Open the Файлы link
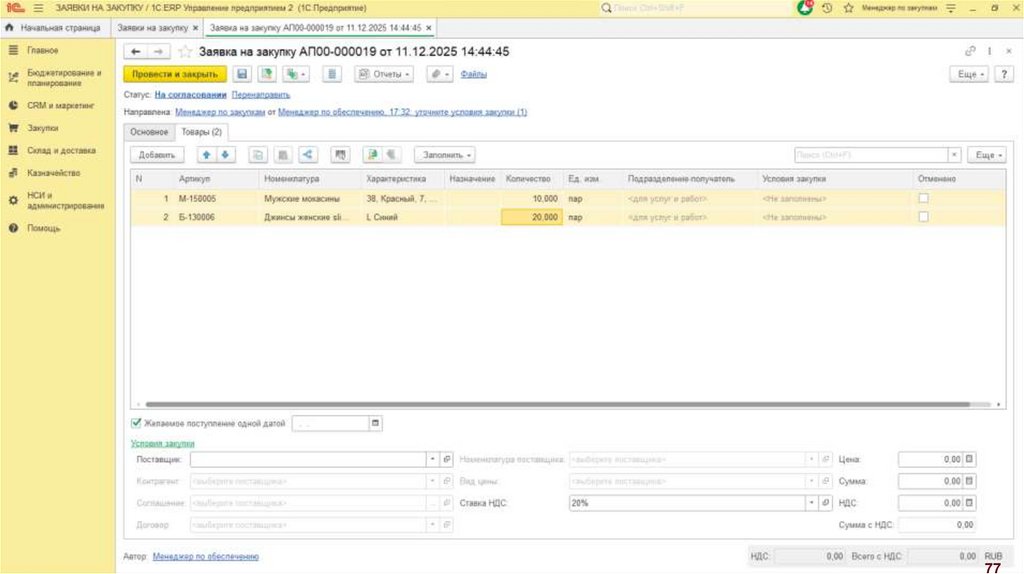1024x574 pixels. click(x=473, y=74)
